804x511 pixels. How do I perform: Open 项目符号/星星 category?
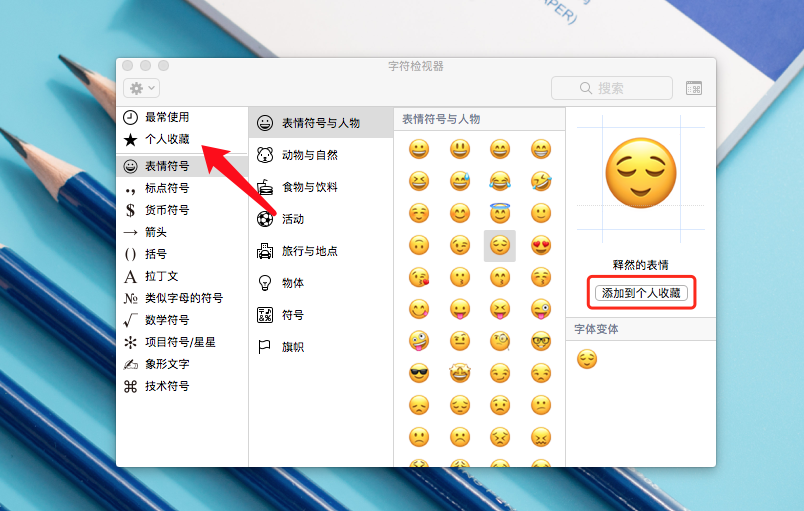[x=182, y=342]
